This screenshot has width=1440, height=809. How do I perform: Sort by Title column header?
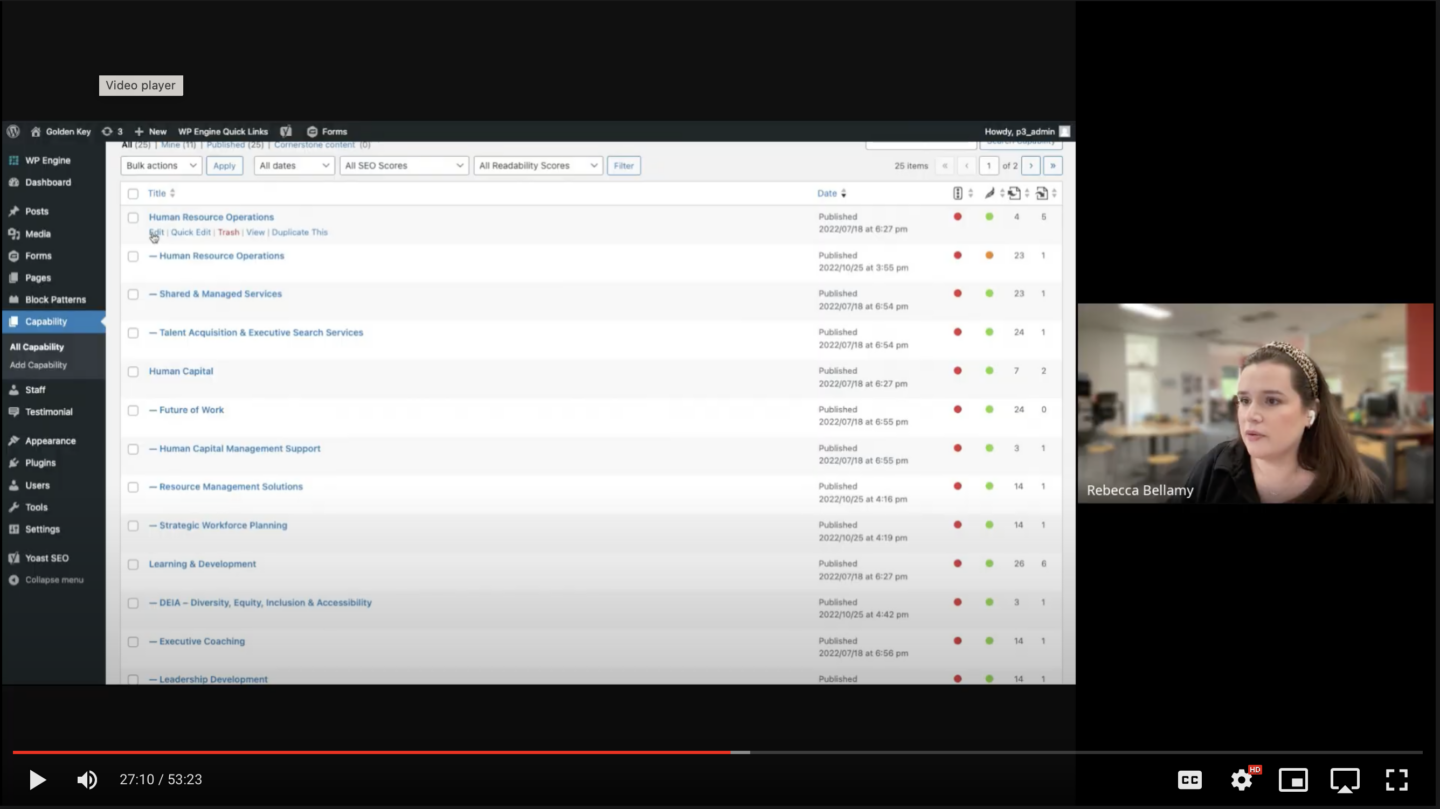click(161, 193)
